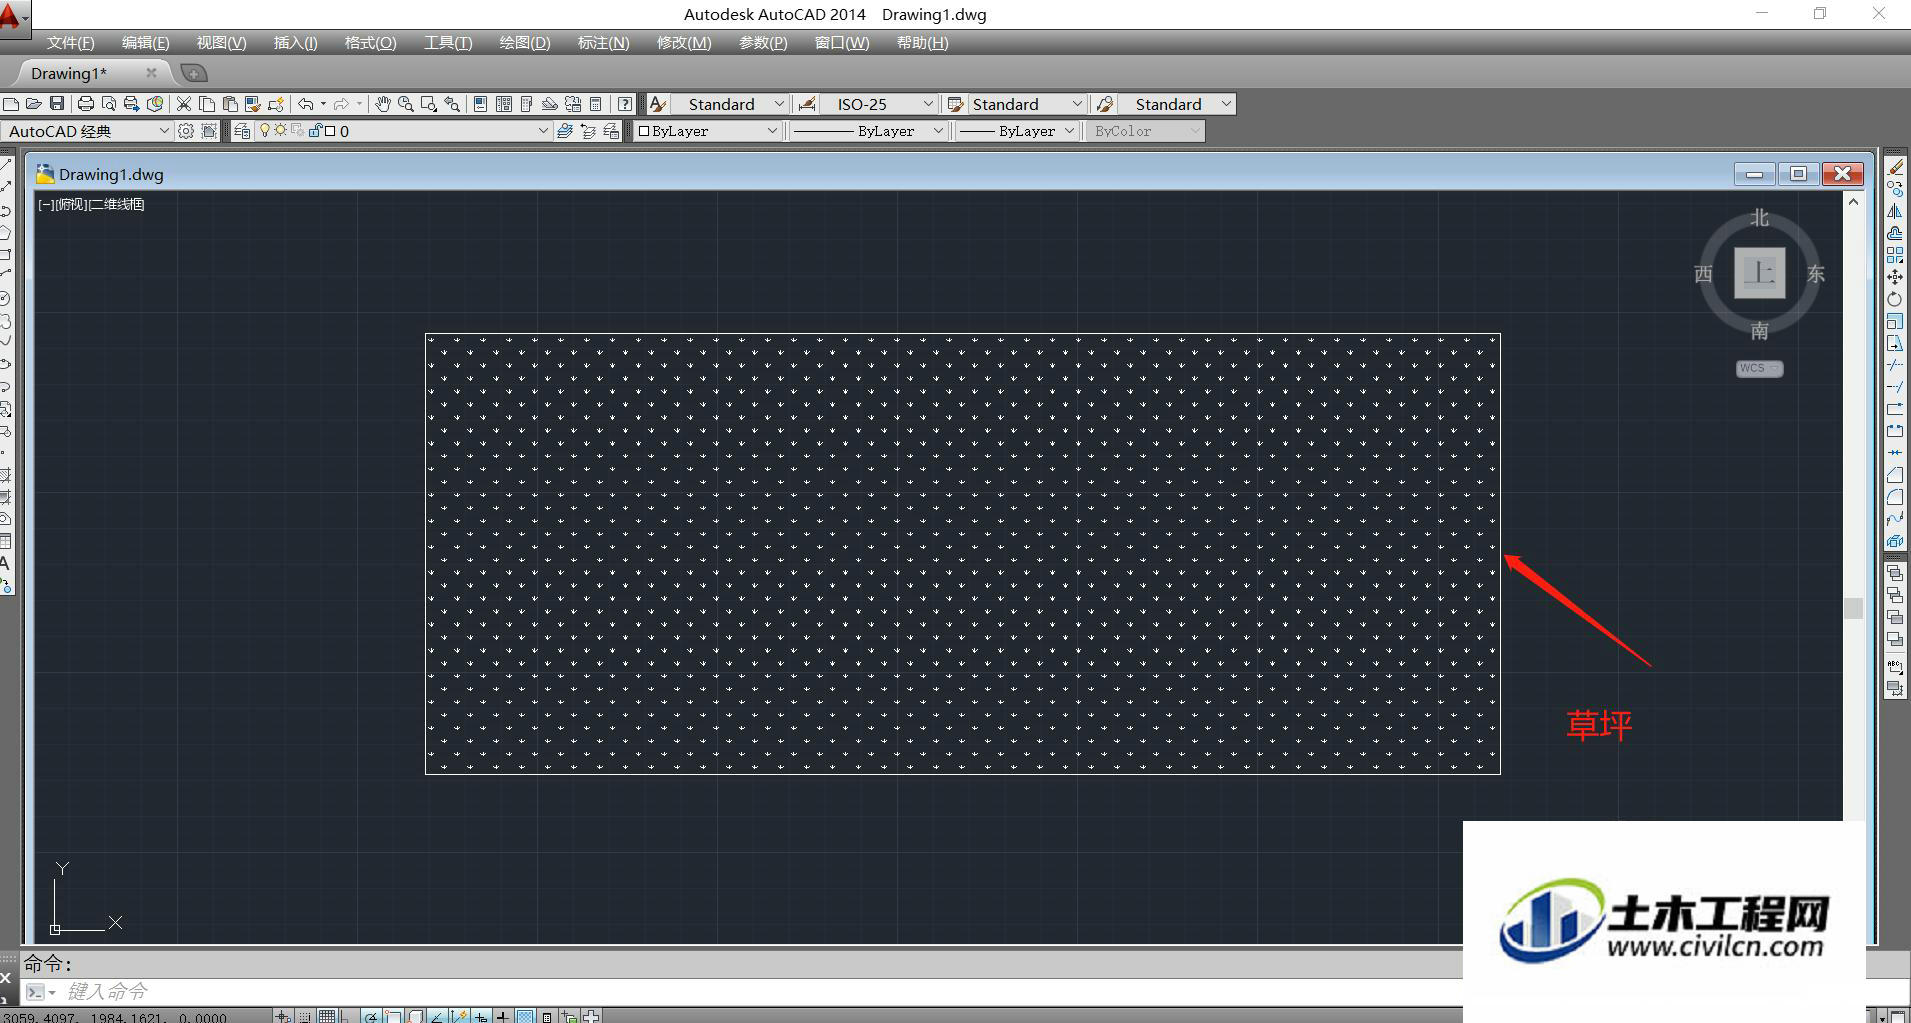The width and height of the screenshot is (1911, 1023).
Task: Open Plot Preview
Action: [x=109, y=104]
